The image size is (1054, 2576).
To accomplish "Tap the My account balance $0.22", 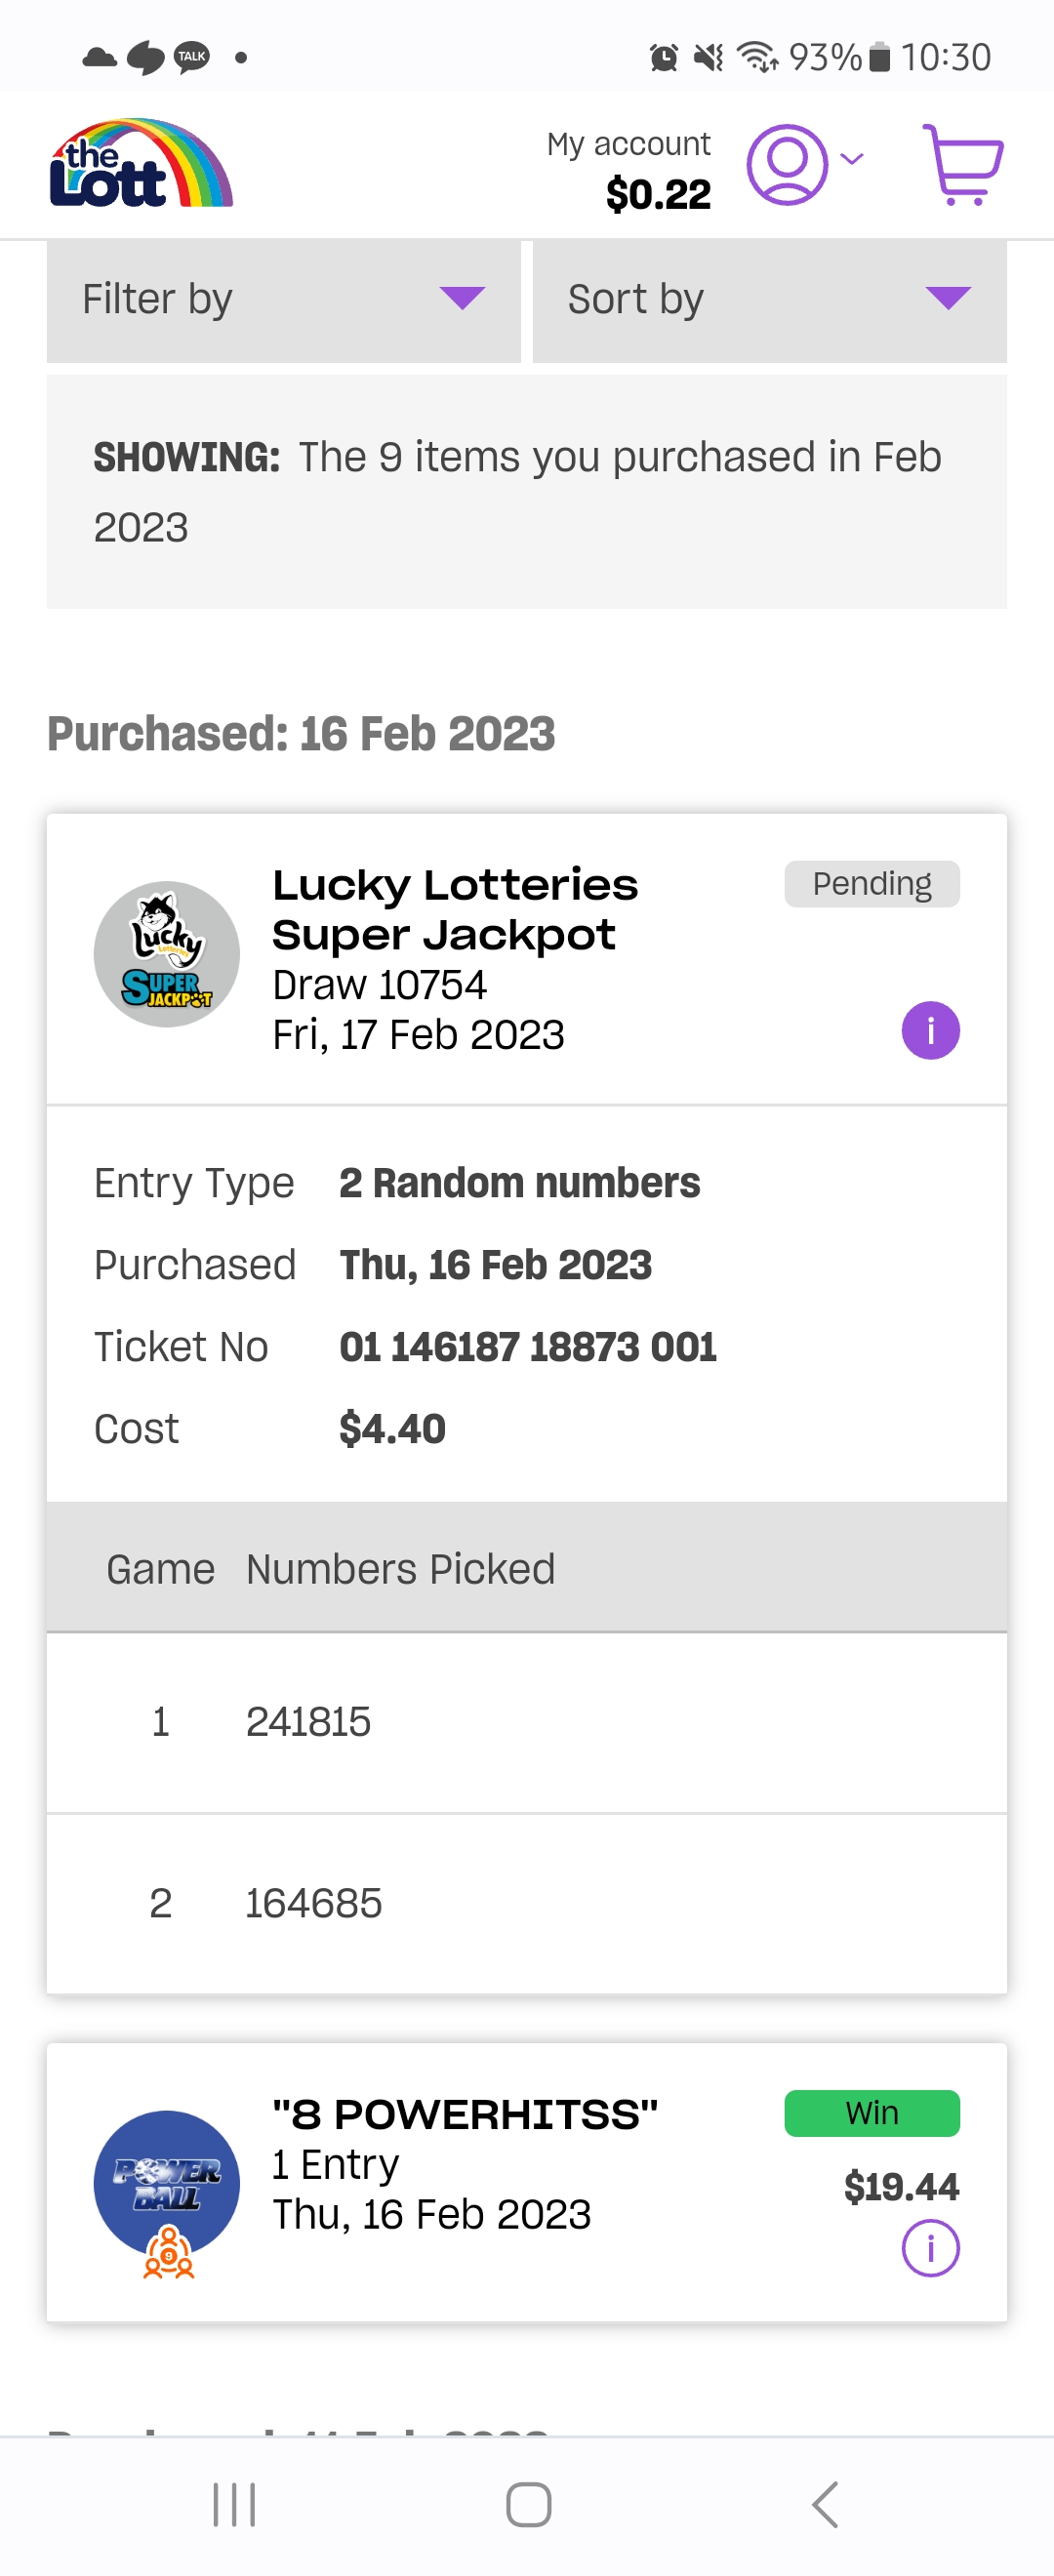I will tap(658, 194).
